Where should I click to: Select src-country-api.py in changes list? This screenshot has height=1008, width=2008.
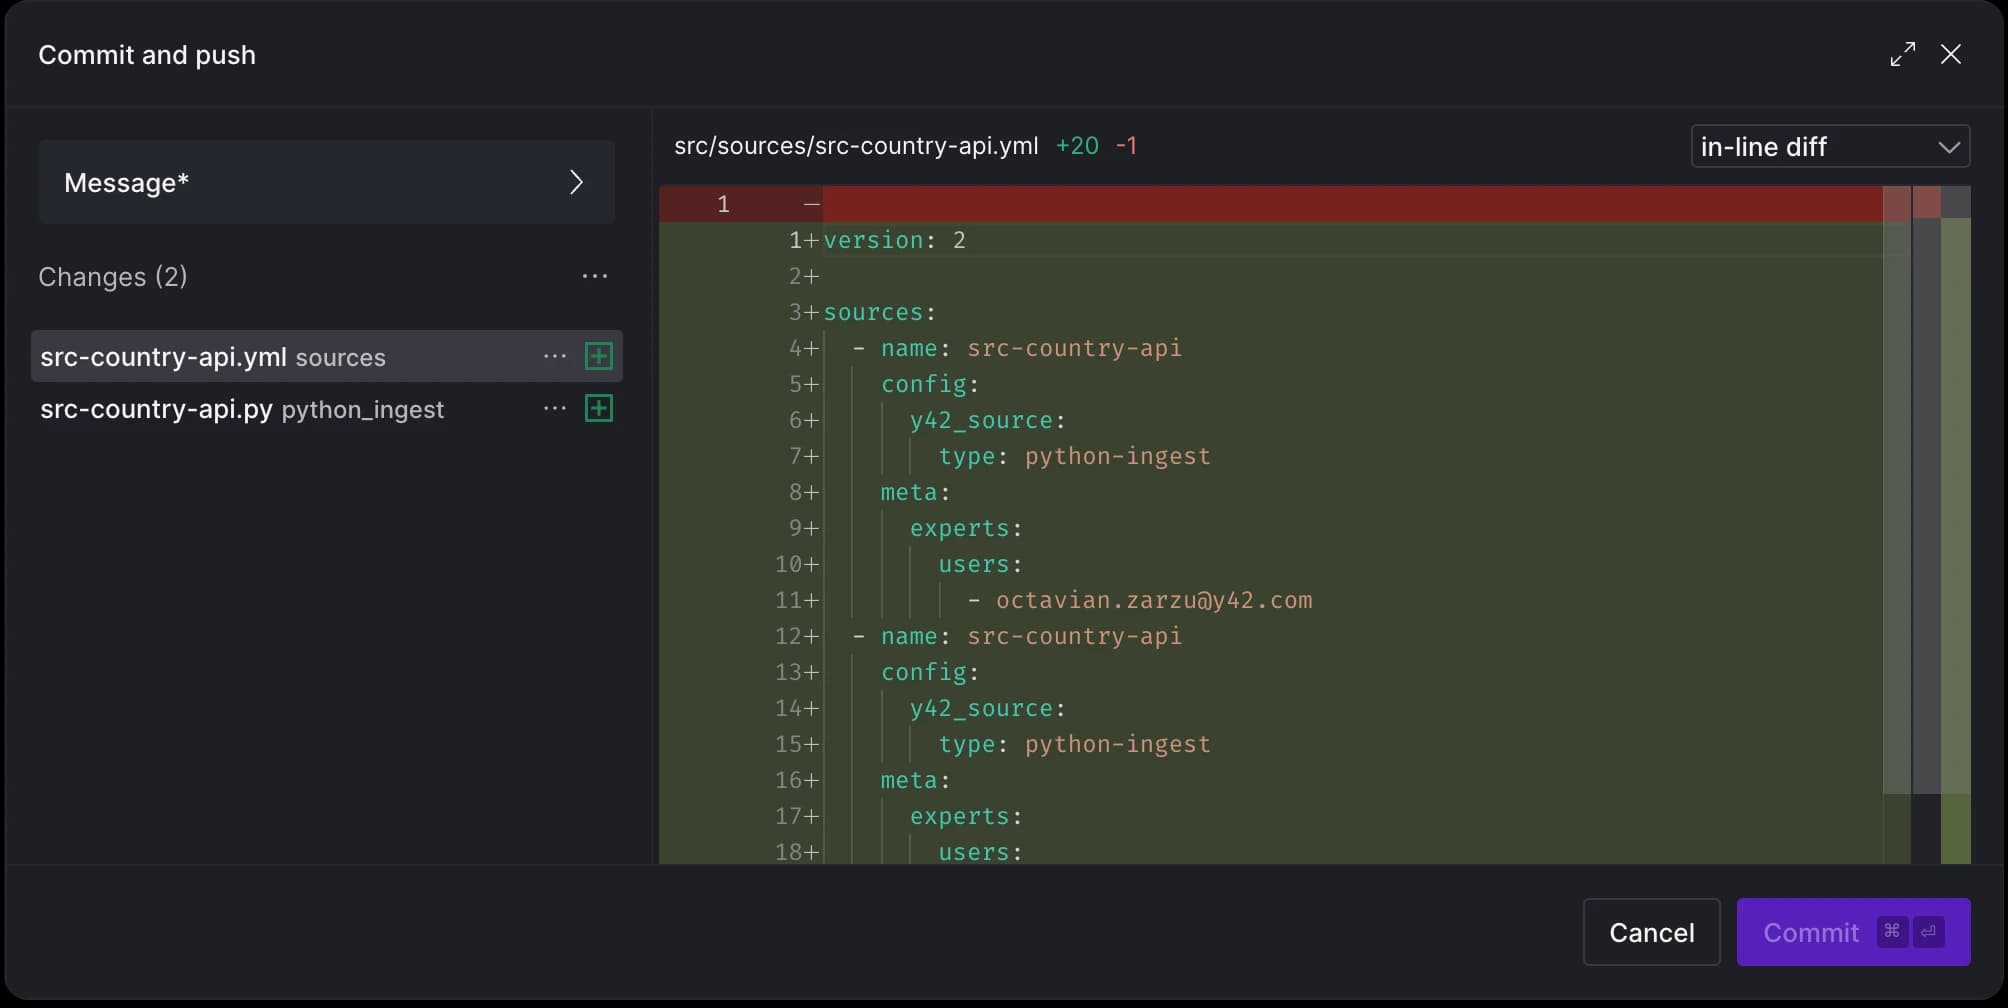(x=327, y=408)
